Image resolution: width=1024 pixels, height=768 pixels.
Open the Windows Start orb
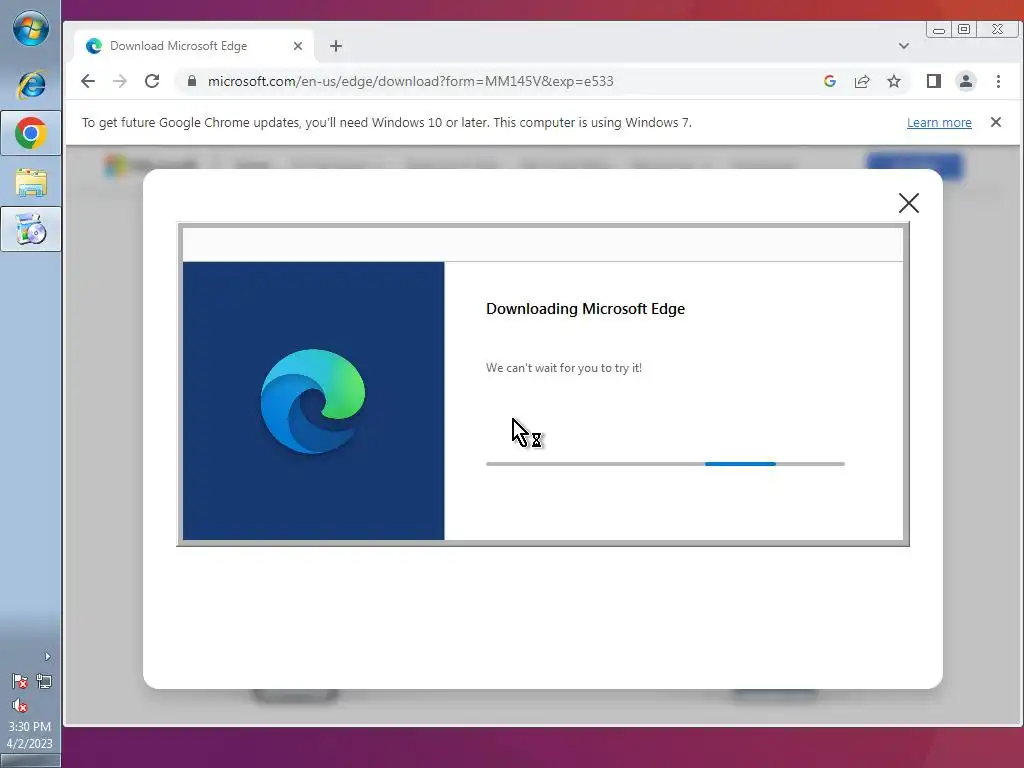(31, 28)
